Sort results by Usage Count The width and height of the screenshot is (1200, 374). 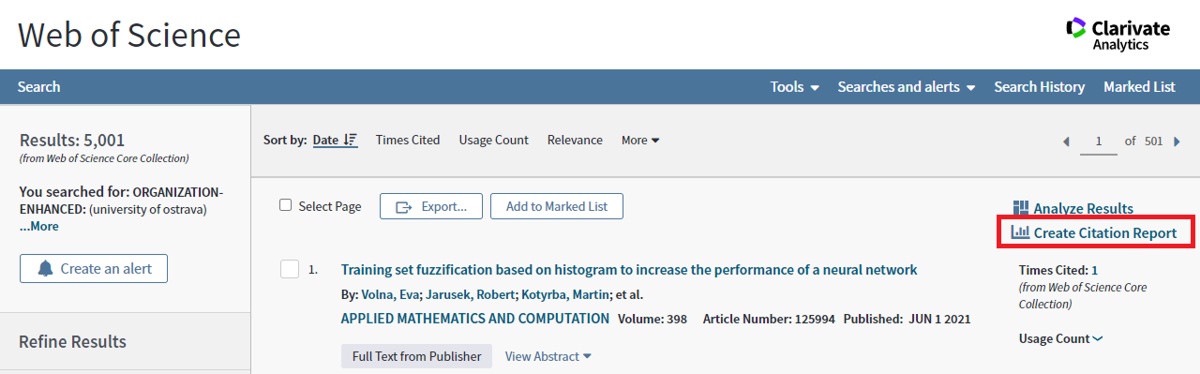click(x=494, y=140)
